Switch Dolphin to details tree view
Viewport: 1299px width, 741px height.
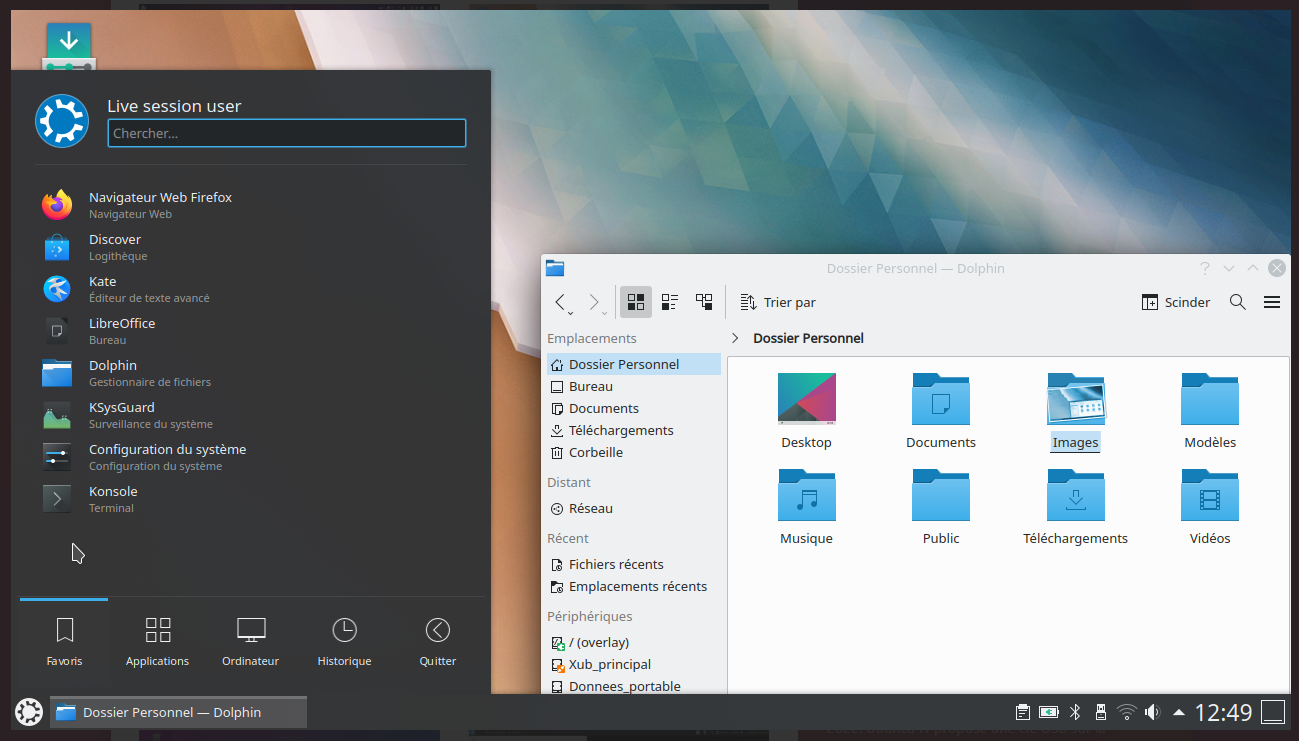[704, 302]
